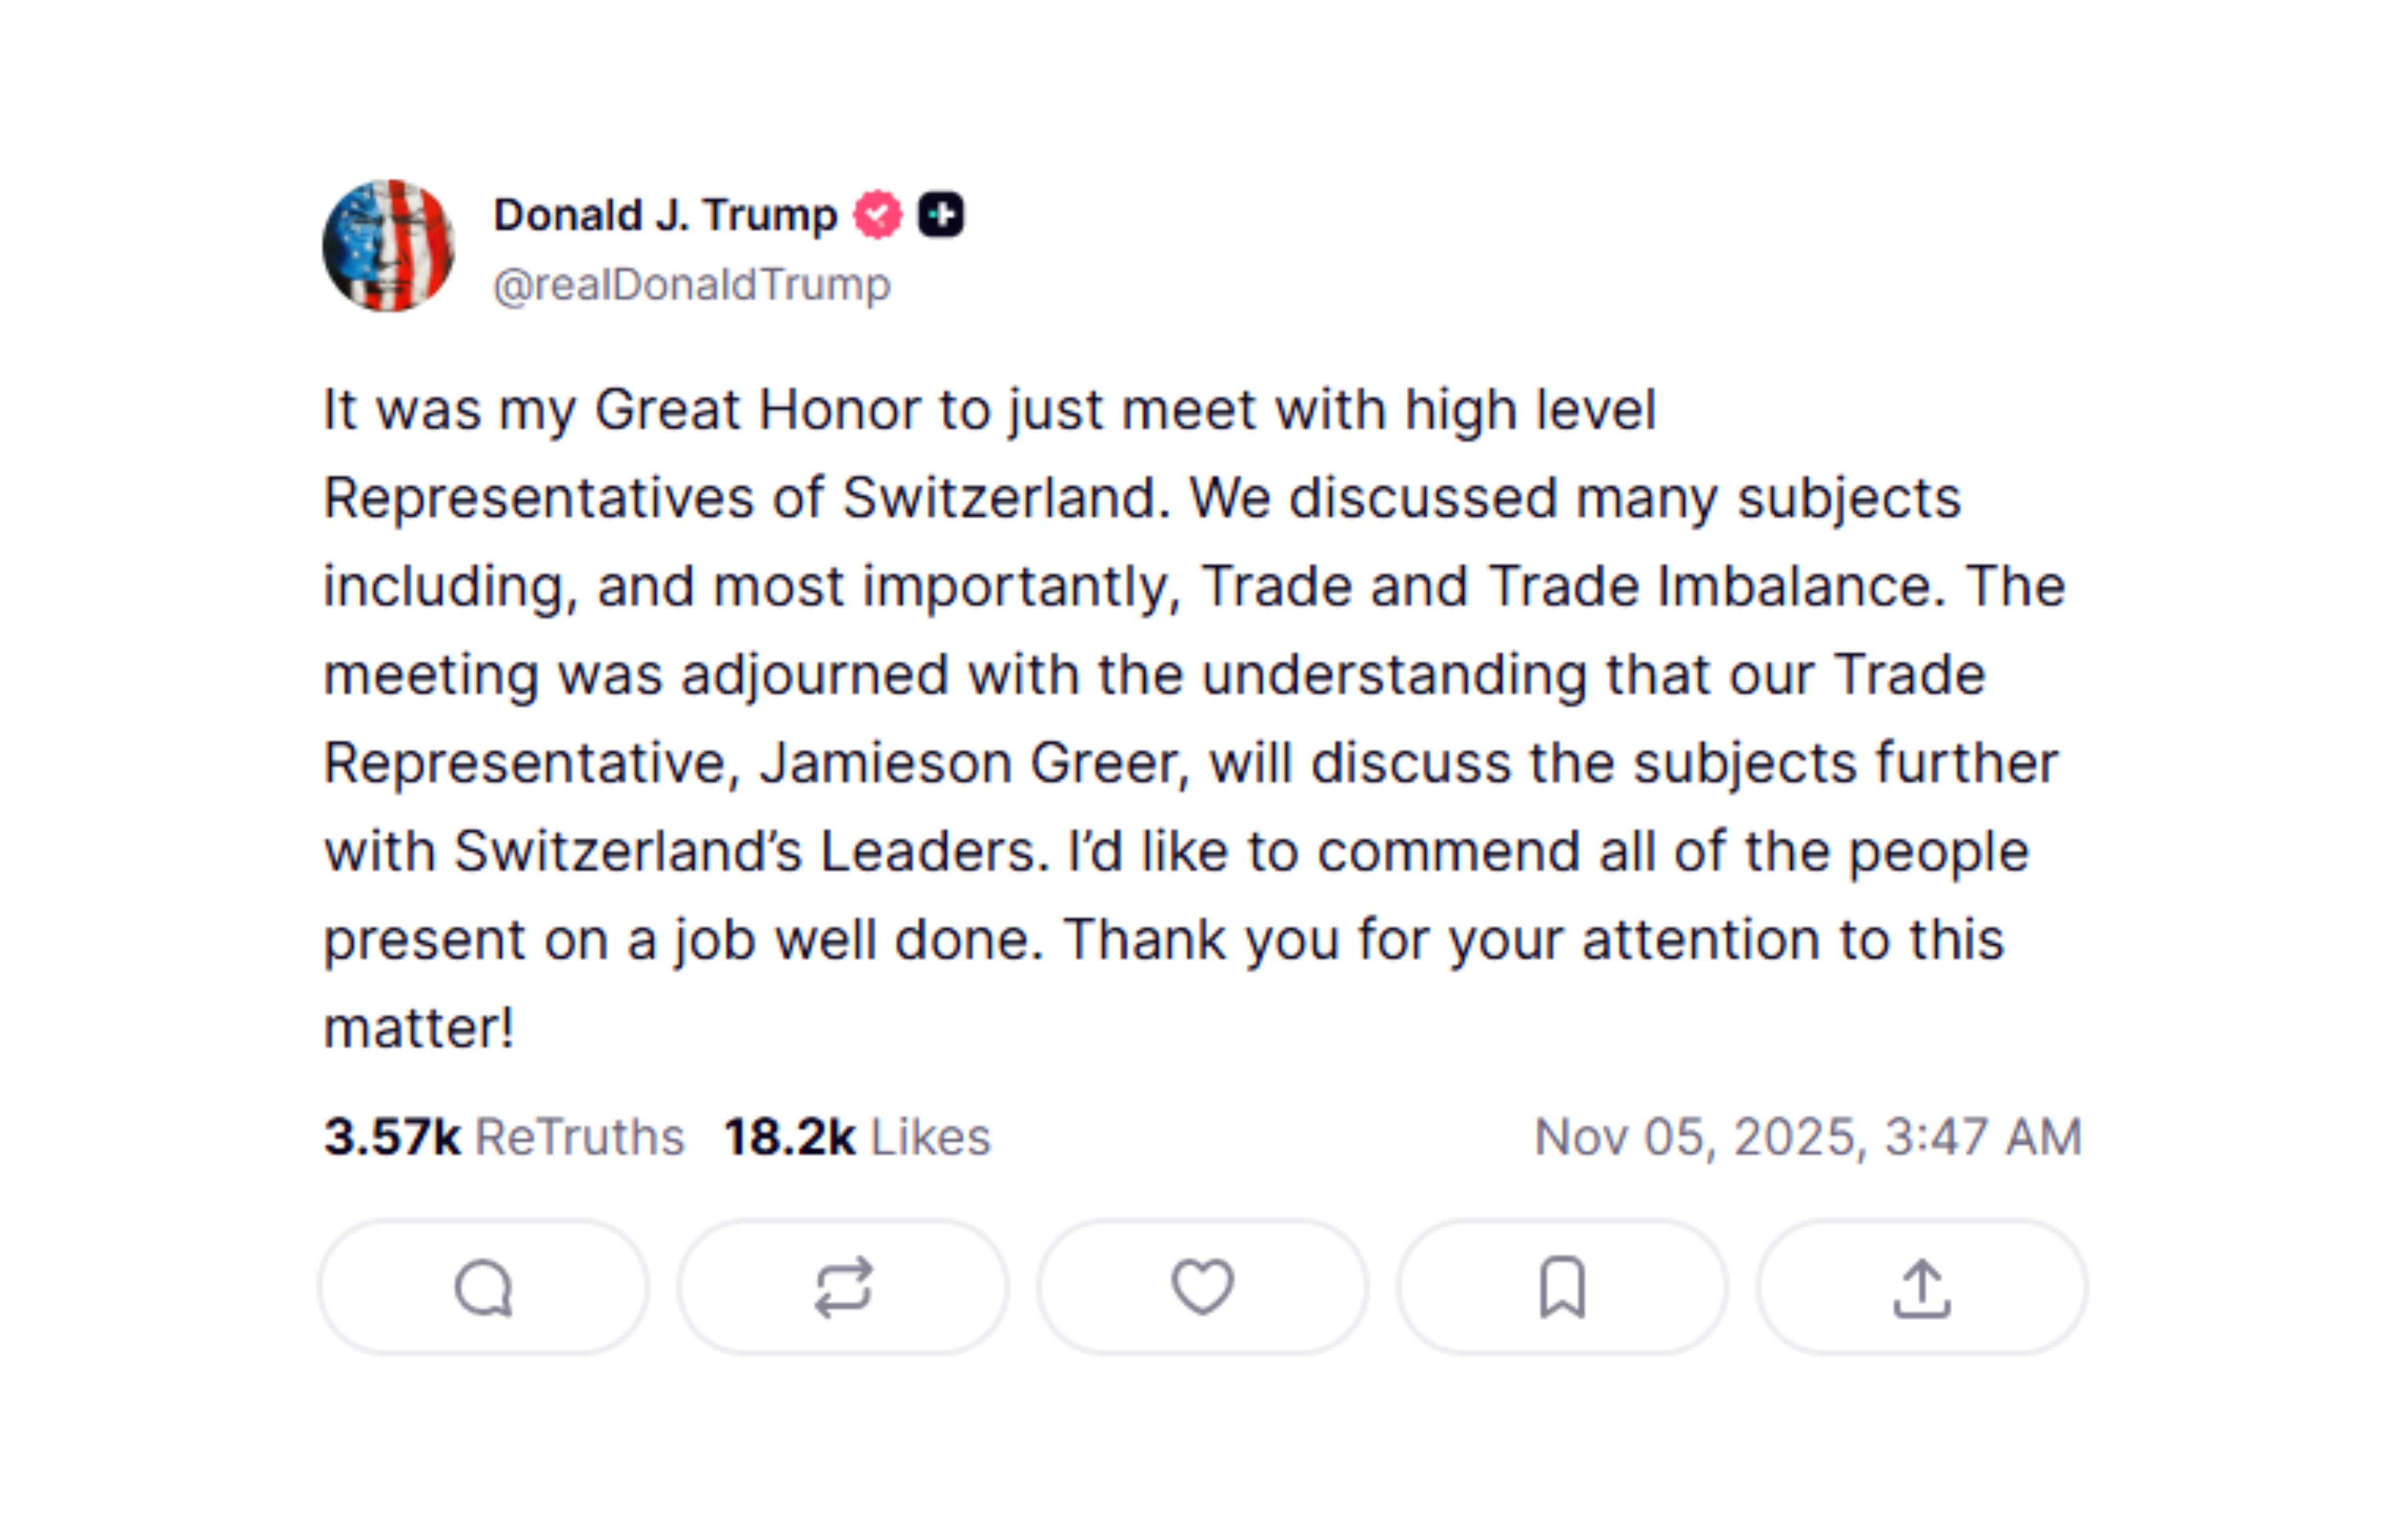Bookmark this Truth with the ribbon icon
Viewport: 2406px width, 1540px height.
pyautogui.click(x=1560, y=1289)
